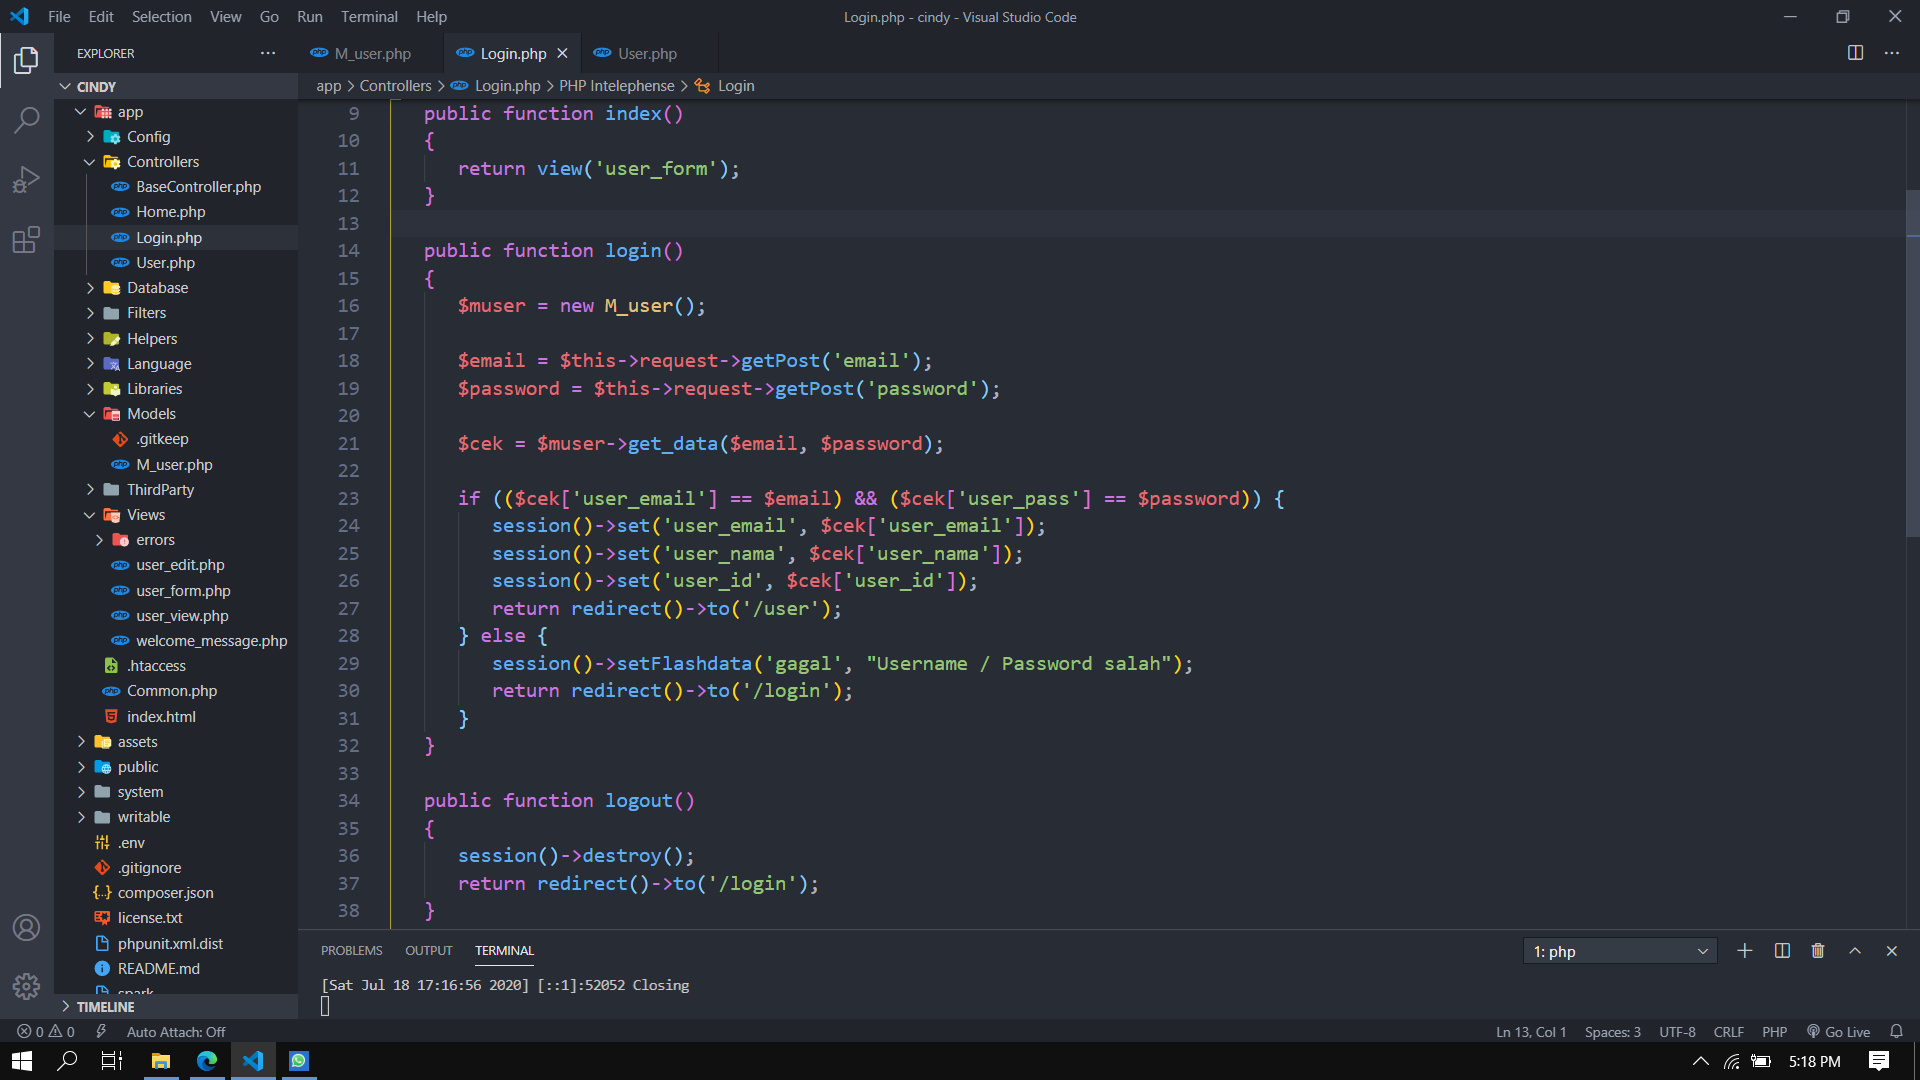
Task: Open the Accounts icon in activity bar
Action: click(27, 927)
